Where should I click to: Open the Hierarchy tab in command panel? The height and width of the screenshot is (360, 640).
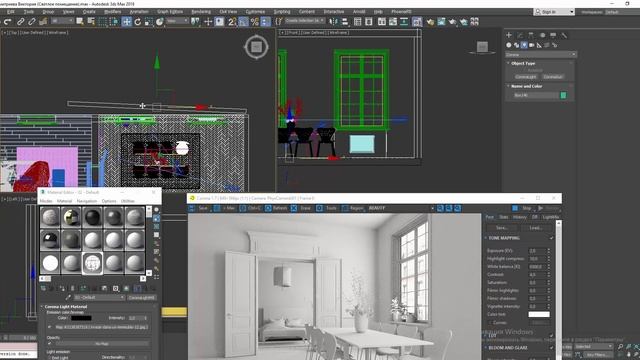click(x=531, y=36)
